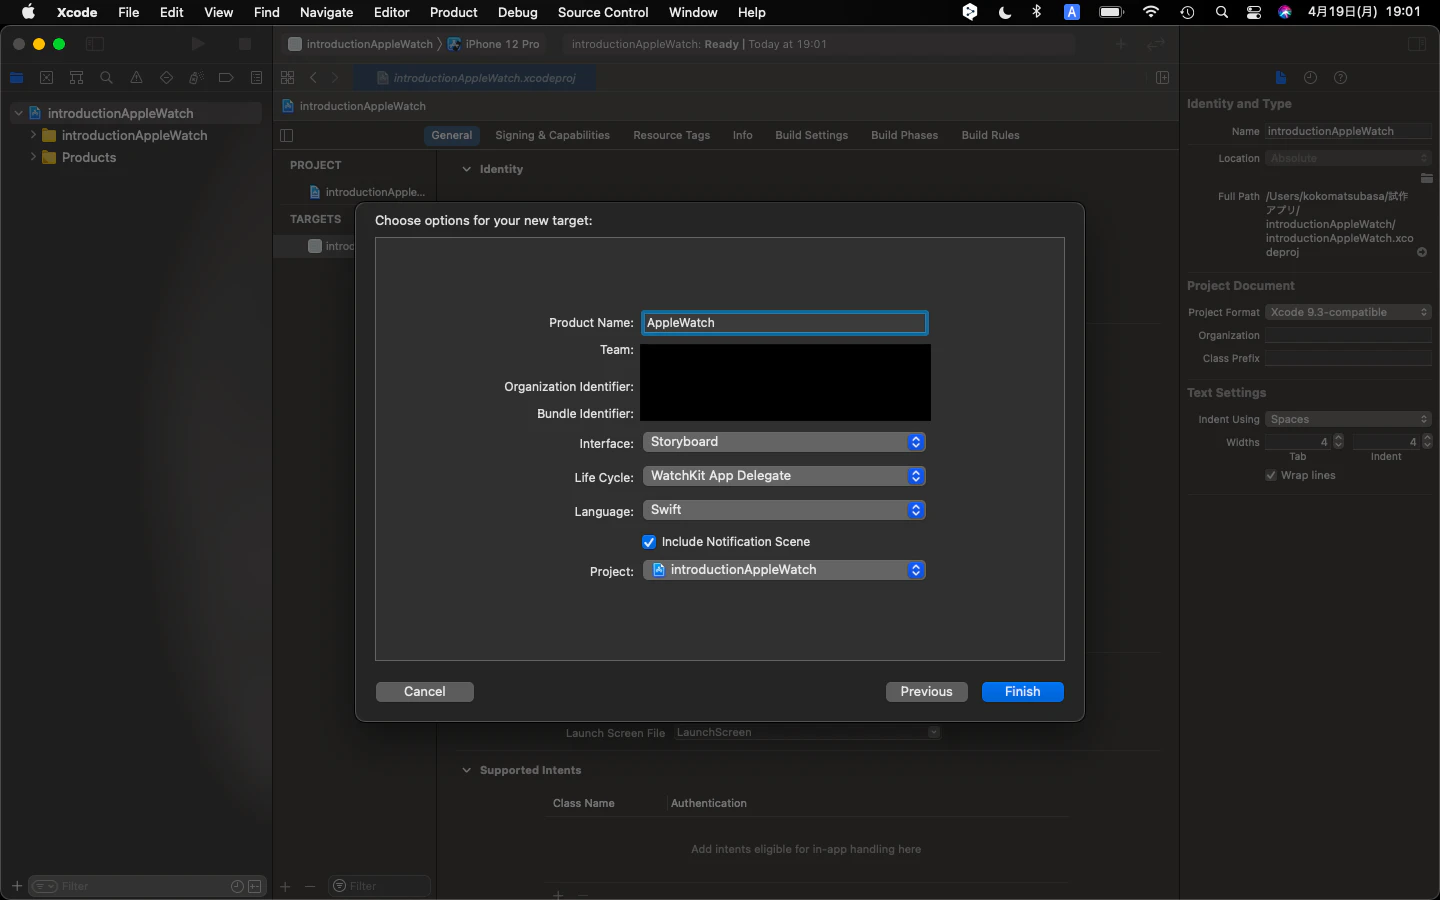Hide the project and targets list sidebar

click(287, 136)
